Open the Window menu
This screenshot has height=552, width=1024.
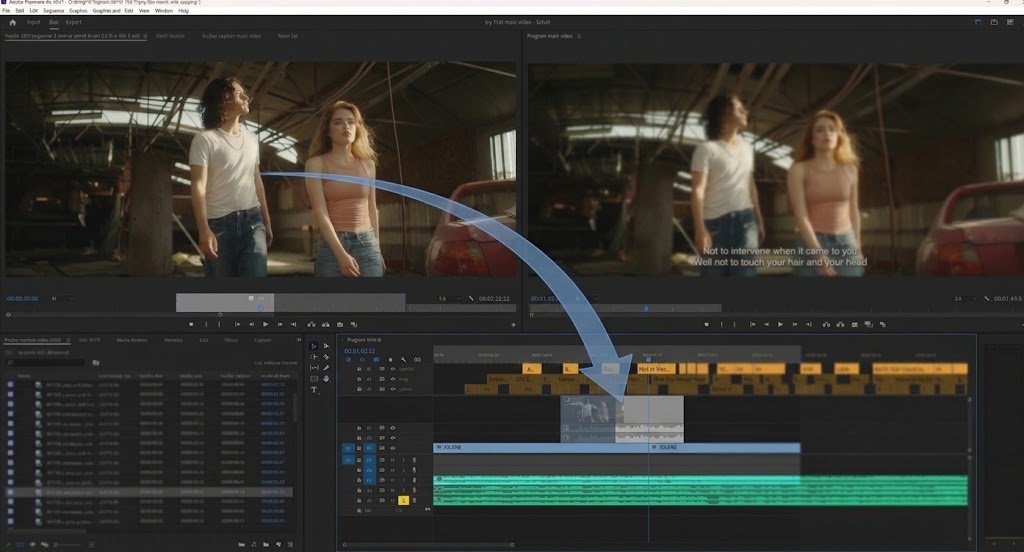coord(164,11)
